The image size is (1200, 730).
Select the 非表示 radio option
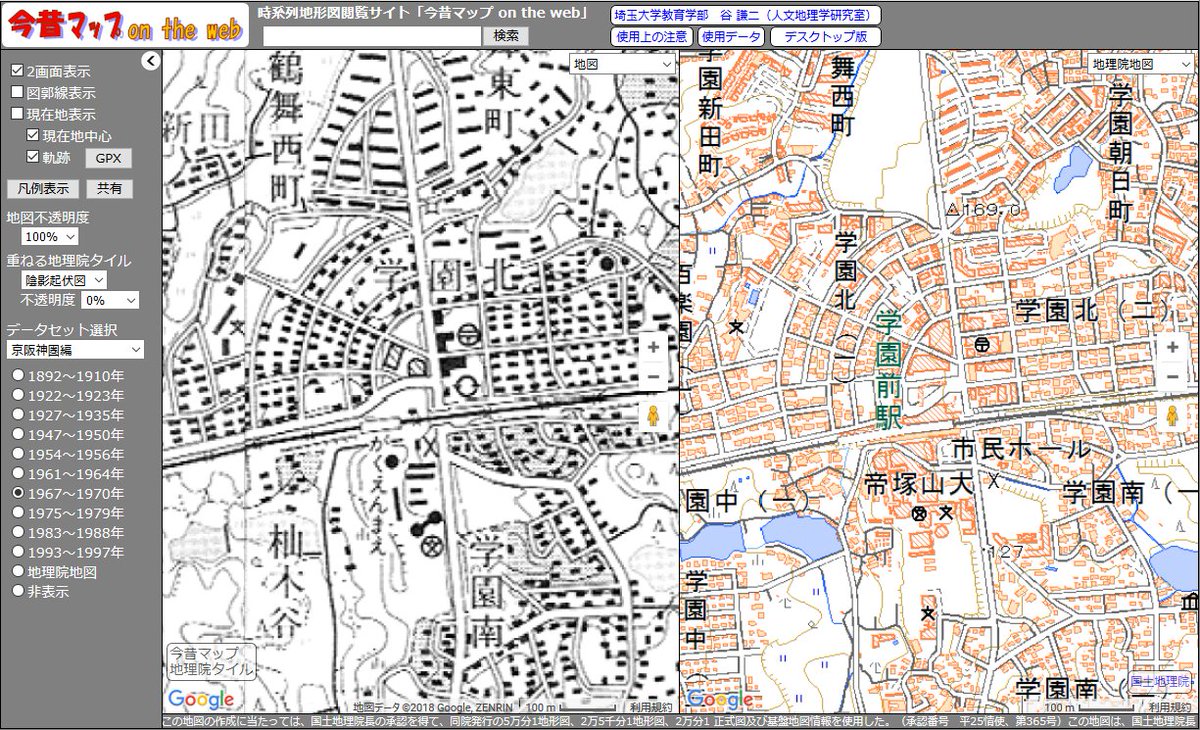[x=18, y=591]
